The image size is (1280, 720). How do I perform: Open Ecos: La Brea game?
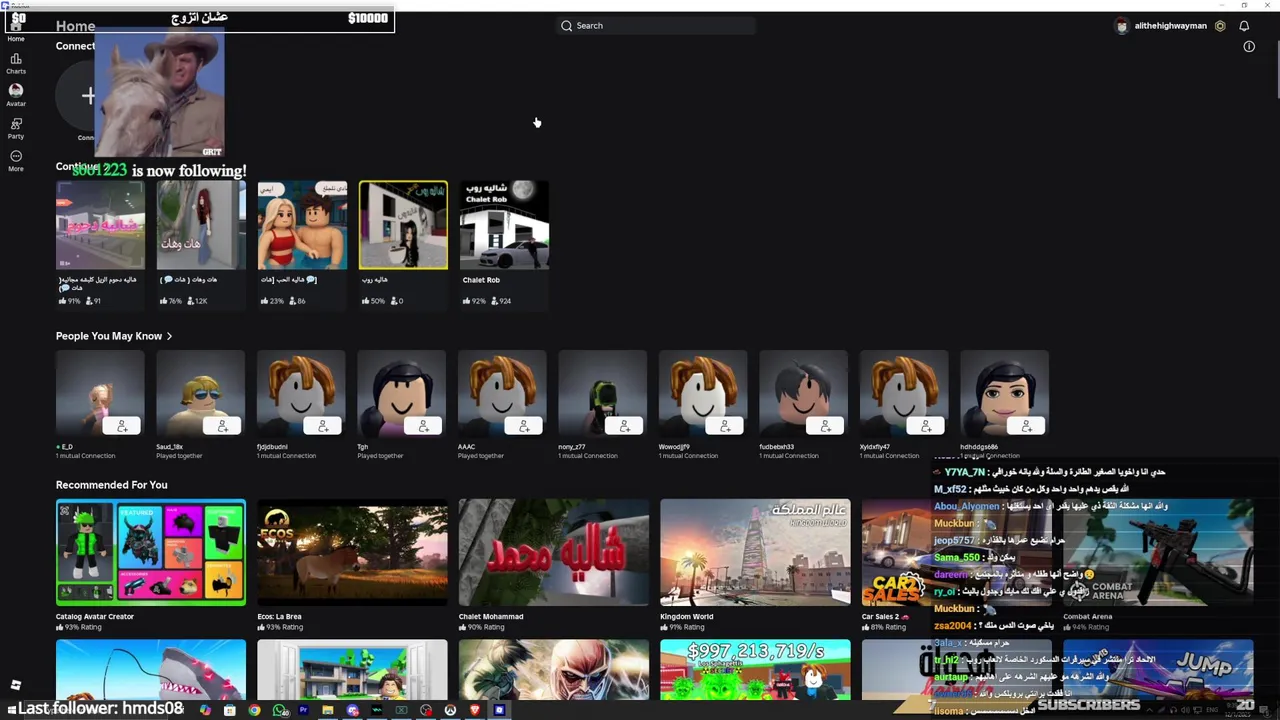(352, 553)
